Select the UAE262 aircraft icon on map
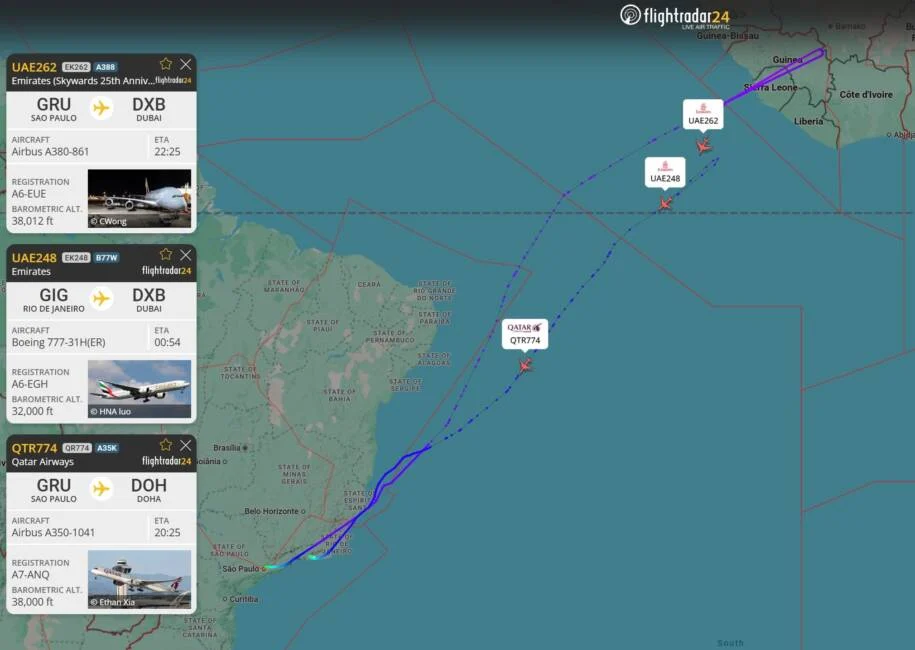 [x=704, y=145]
